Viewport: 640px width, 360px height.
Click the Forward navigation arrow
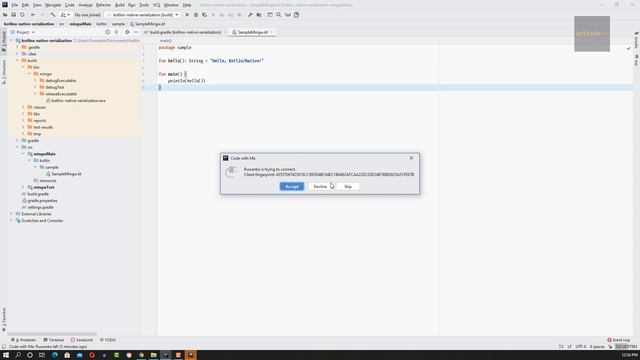(x=42, y=15)
